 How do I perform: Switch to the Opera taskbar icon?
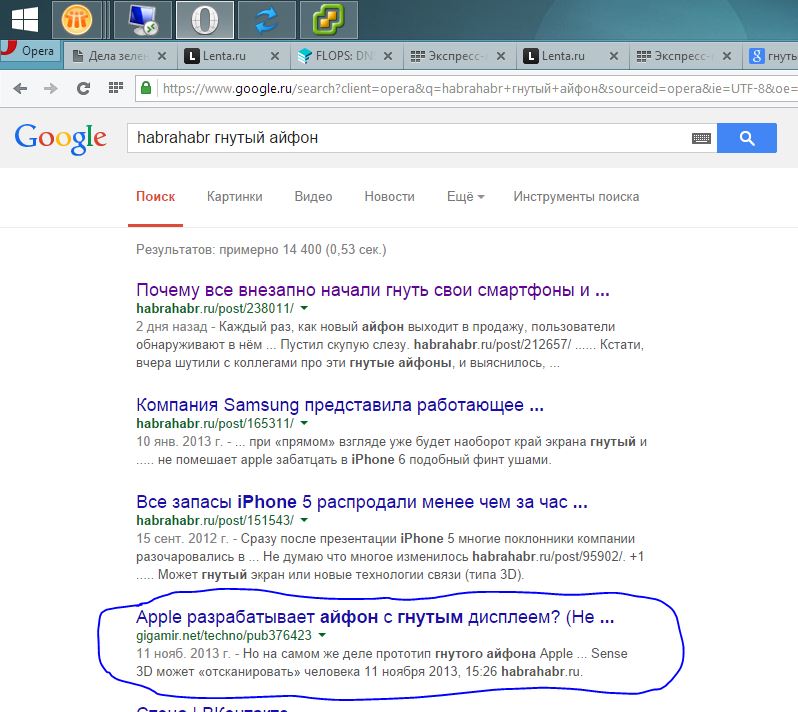(x=205, y=20)
